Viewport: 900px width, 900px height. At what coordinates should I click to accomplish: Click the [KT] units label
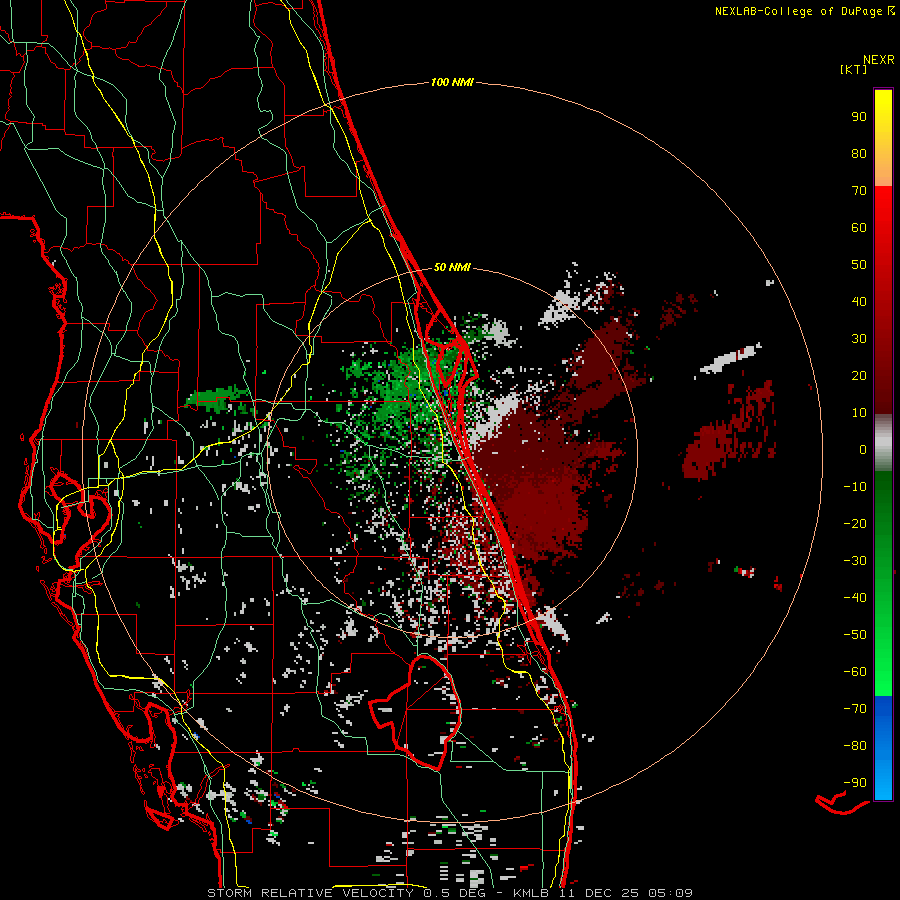coord(854,69)
